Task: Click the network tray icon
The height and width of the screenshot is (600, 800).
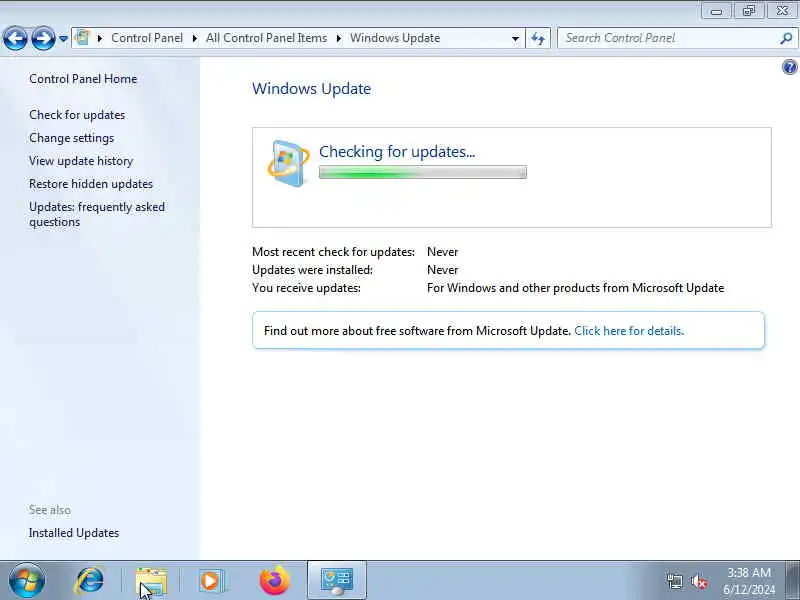Action: point(674,582)
